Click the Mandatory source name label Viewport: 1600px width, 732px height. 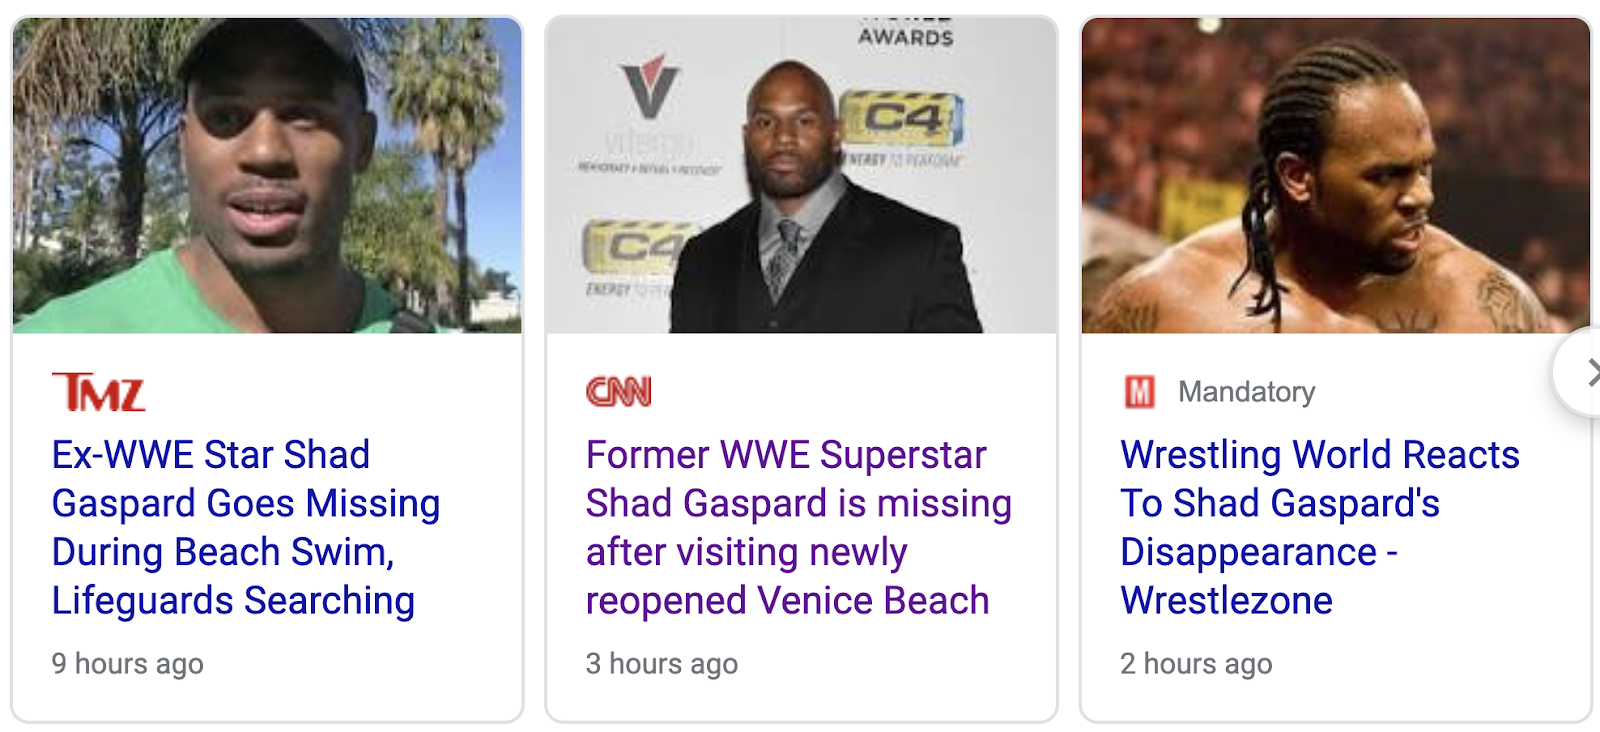point(1246,392)
